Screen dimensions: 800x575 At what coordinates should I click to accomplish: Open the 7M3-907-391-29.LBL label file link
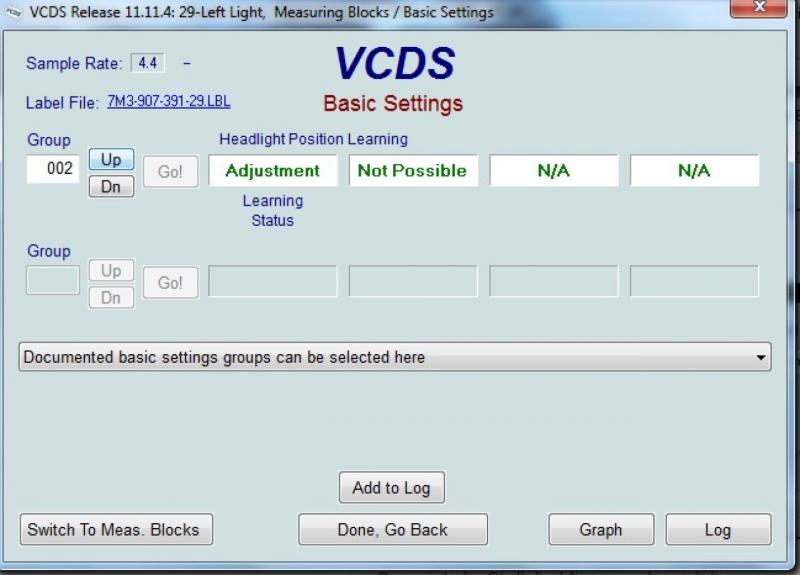[168, 101]
